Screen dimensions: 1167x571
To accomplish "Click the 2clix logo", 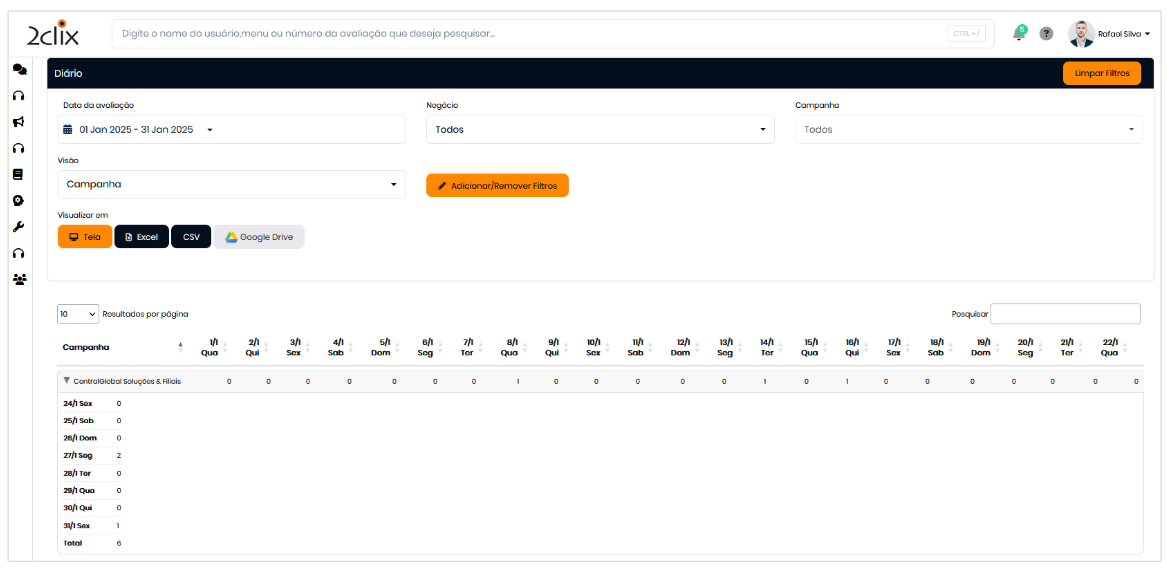I will click(x=52, y=34).
